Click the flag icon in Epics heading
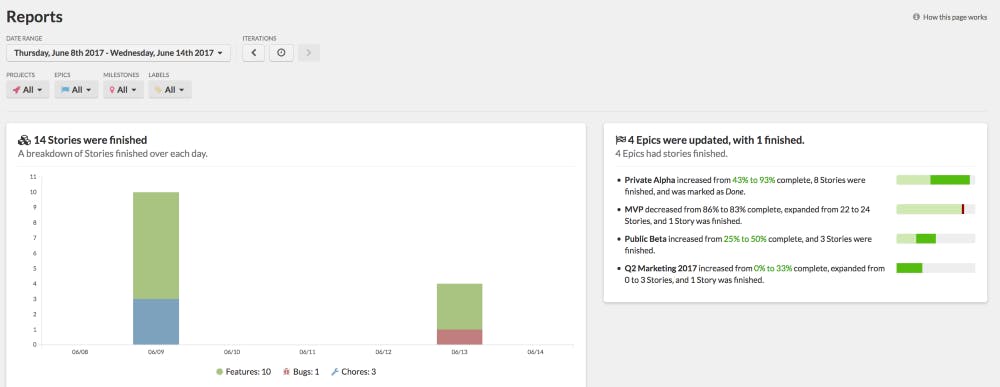The image size is (1000, 387). (x=621, y=140)
